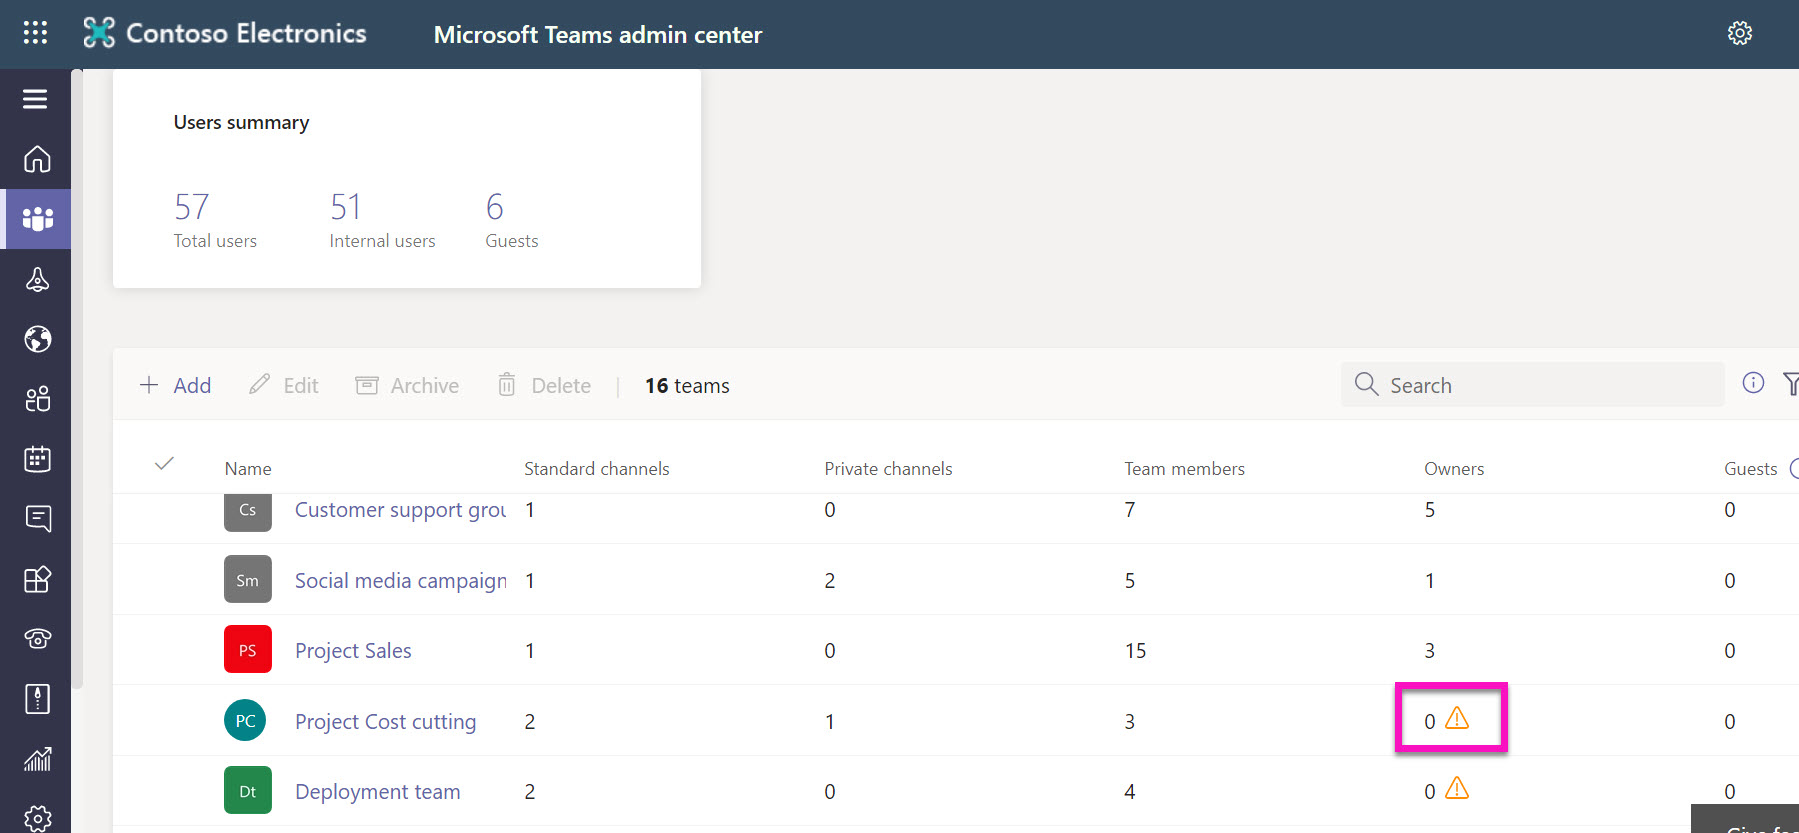This screenshot has height=833, width=1799.
Task: Click the 51 Internal users count
Action: click(346, 207)
